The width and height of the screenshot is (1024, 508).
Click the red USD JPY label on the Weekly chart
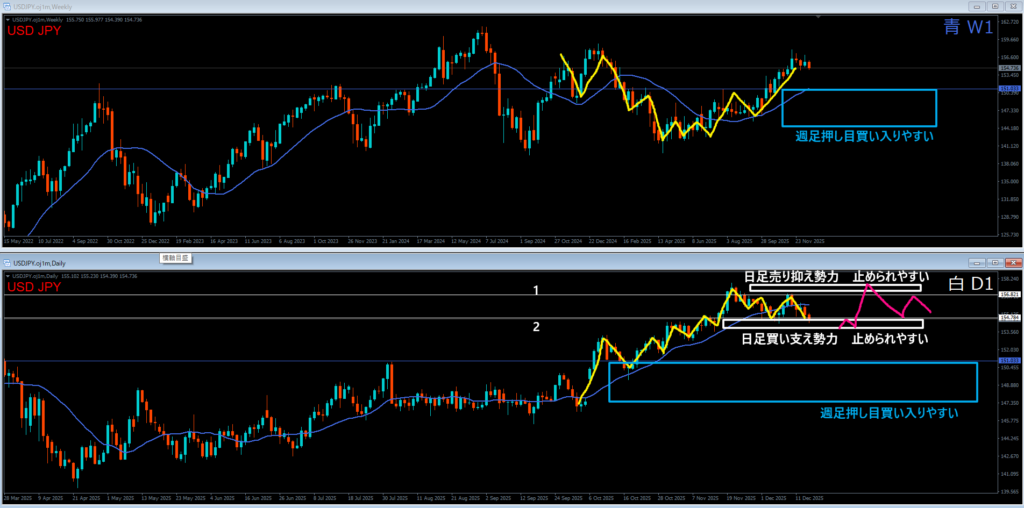click(x=34, y=30)
